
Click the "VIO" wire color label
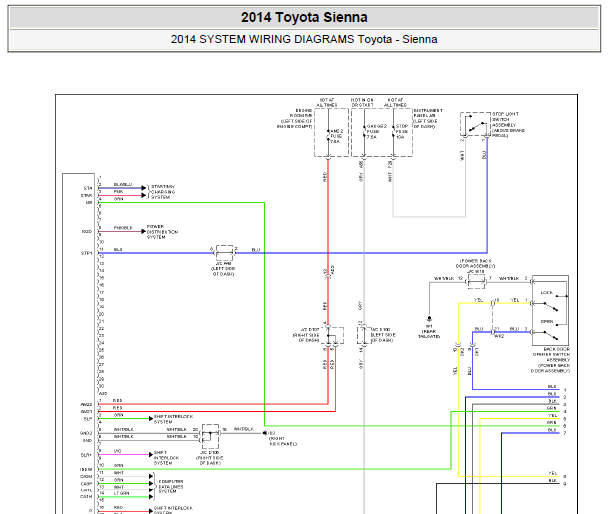click(117, 451)
